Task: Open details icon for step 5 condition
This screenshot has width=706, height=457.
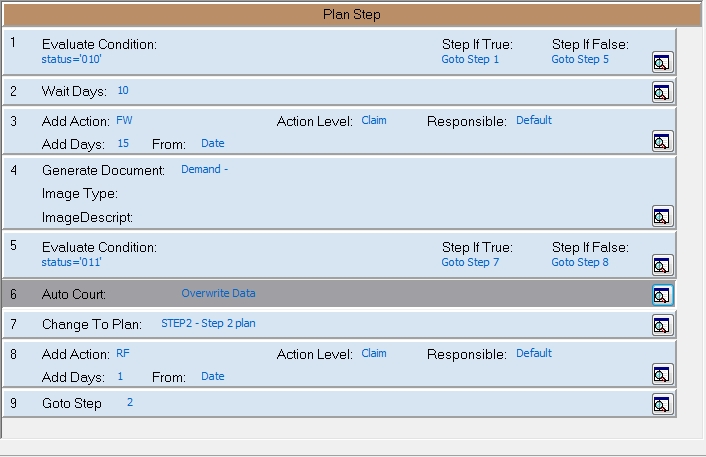Action: tap(661, 264)
